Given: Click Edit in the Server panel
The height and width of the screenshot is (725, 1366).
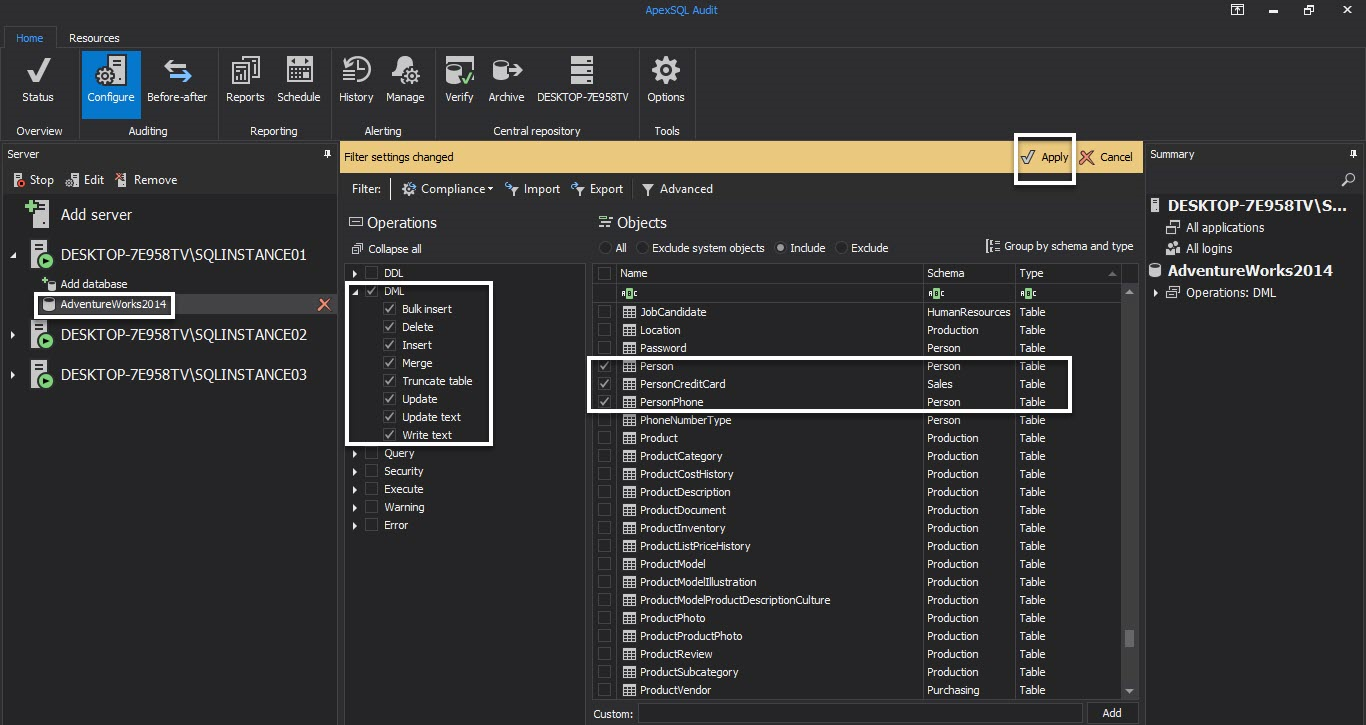Looking at the screenshot, I should (85, 180).
